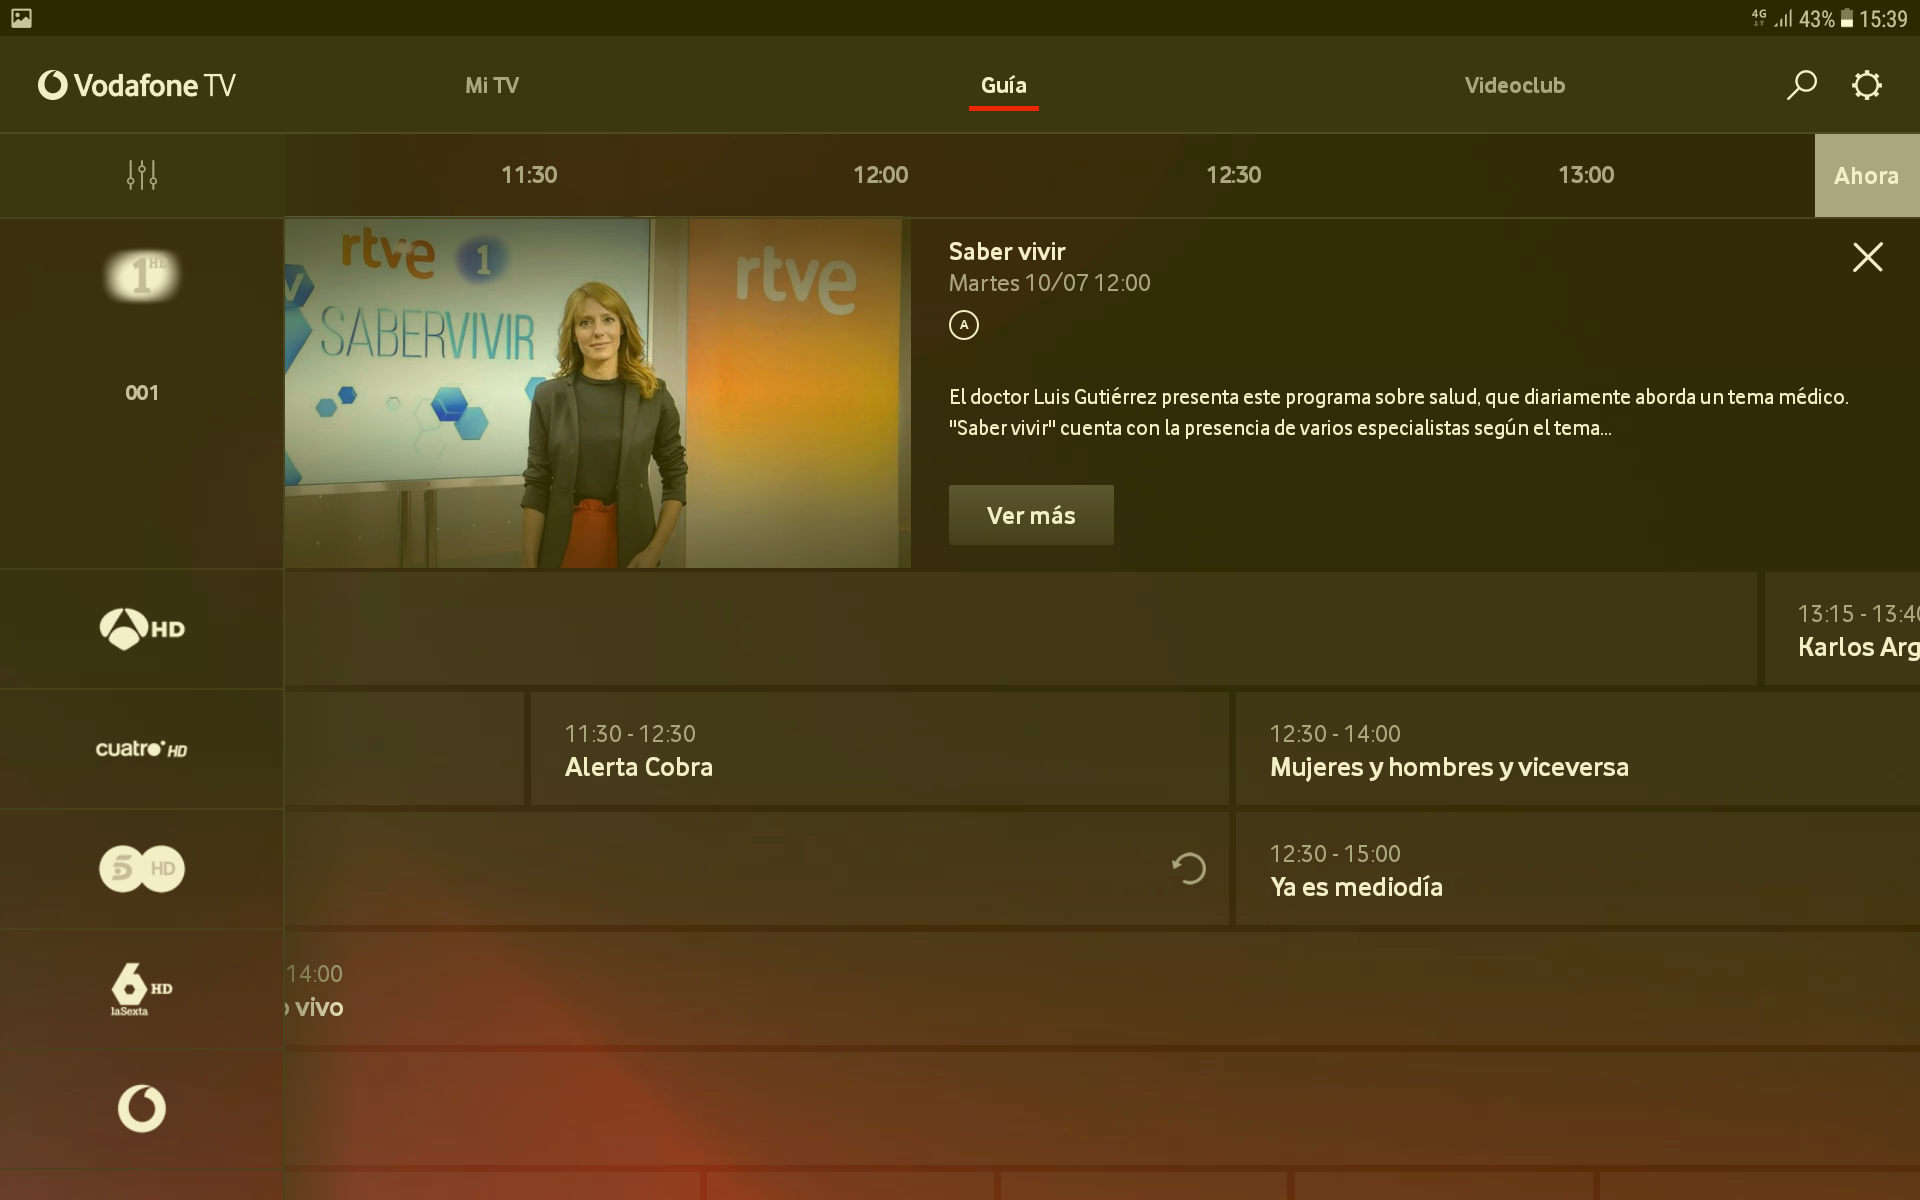Open the settings gear
This screenshot has height=1200, width=1920.
click(x=1867, y=85)
